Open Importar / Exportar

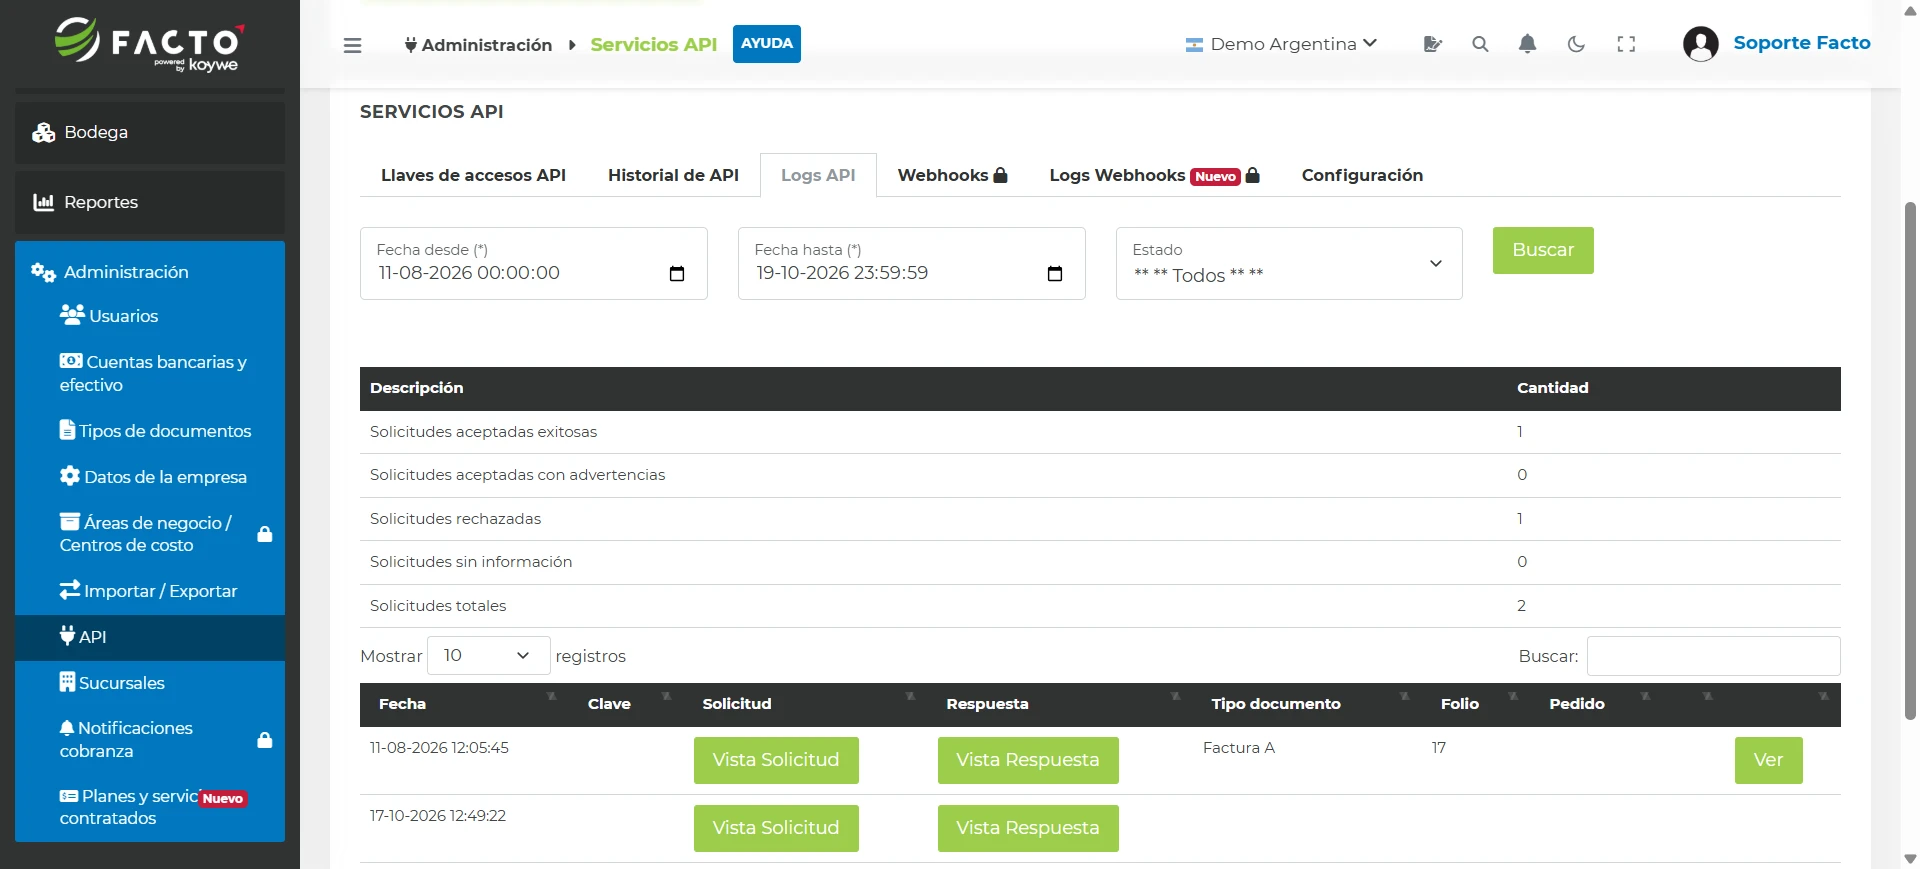(x=150, y=591)
